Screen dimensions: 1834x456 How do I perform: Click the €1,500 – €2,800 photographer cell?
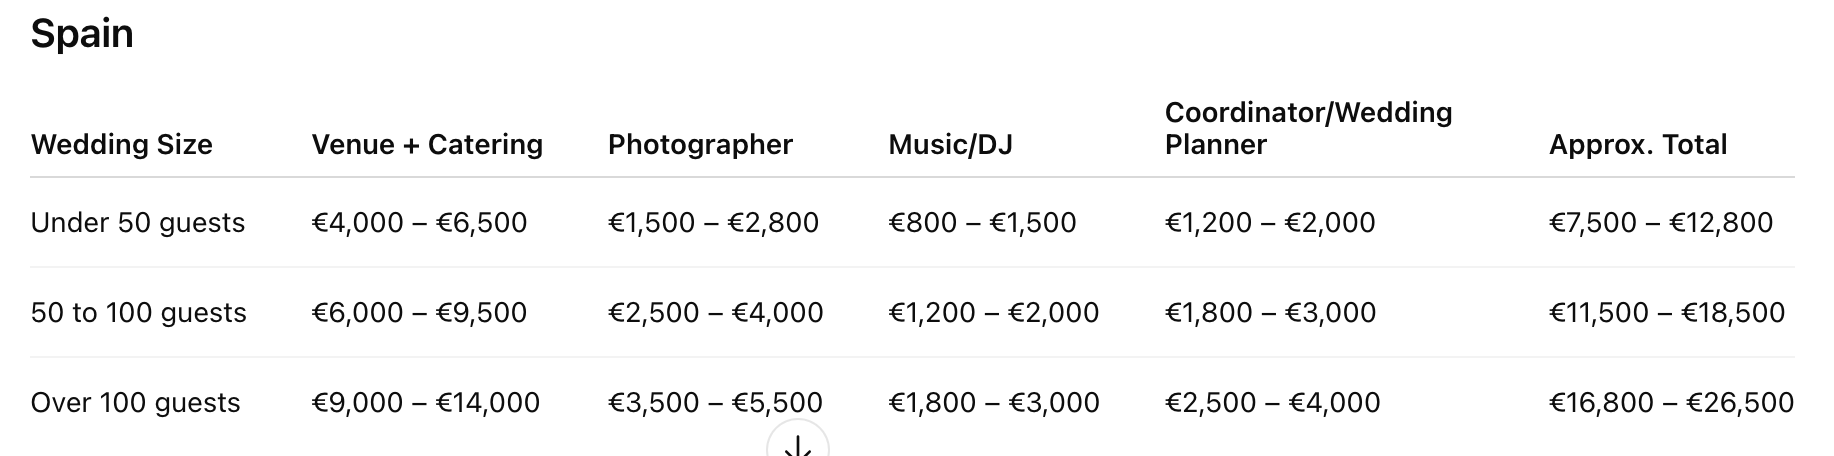pos(713,222)
